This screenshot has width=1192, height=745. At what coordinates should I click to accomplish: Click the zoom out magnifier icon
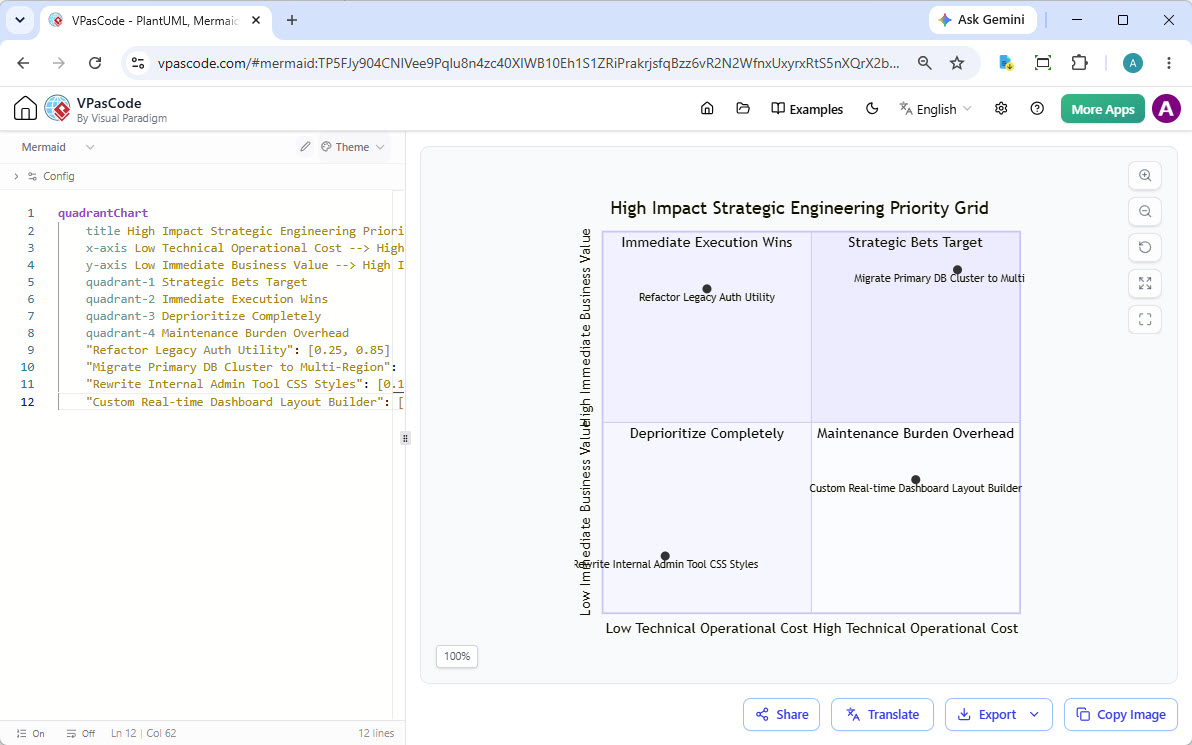coord(1145,211)
